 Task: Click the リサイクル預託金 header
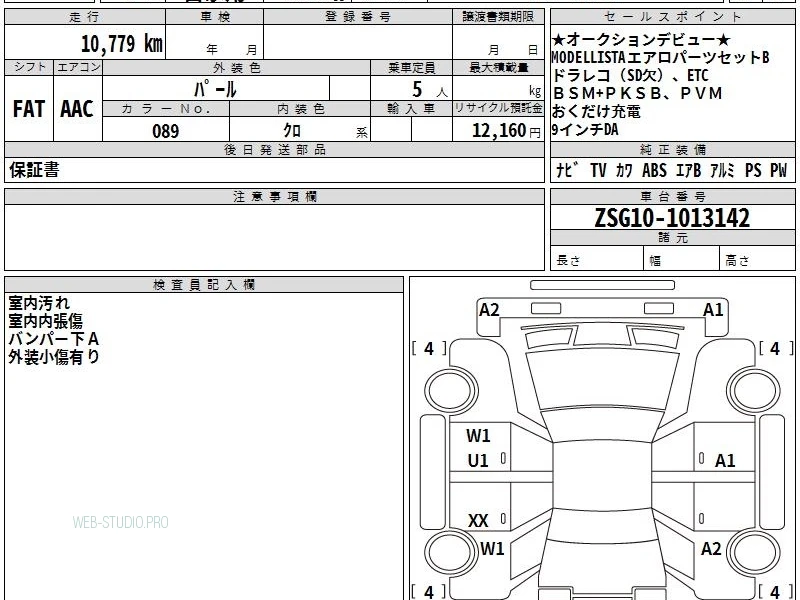click(x=498, y=109)
